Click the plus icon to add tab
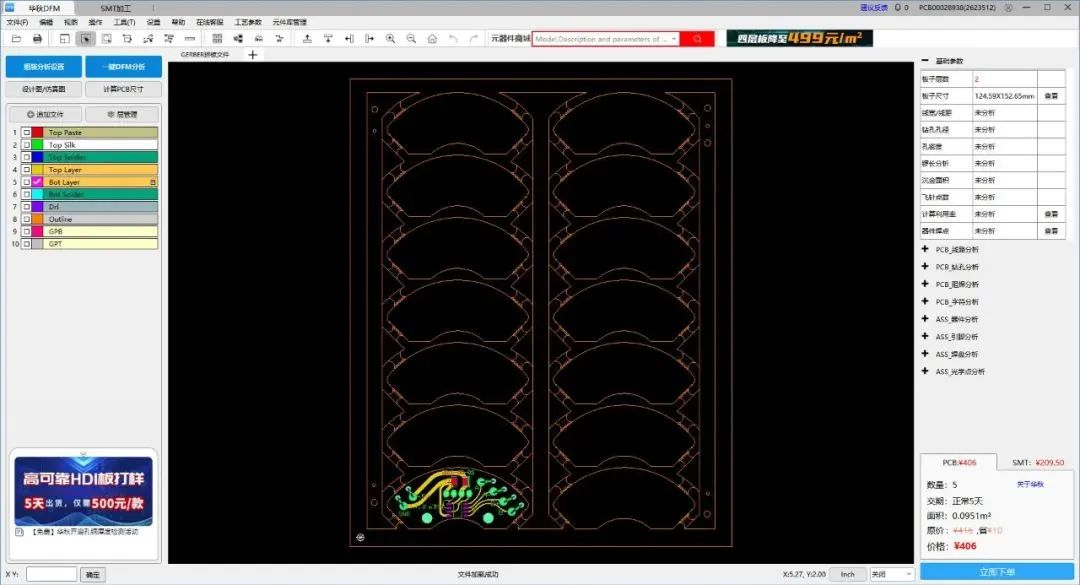Screen dimensions: 1080x585 coord(252,55)
